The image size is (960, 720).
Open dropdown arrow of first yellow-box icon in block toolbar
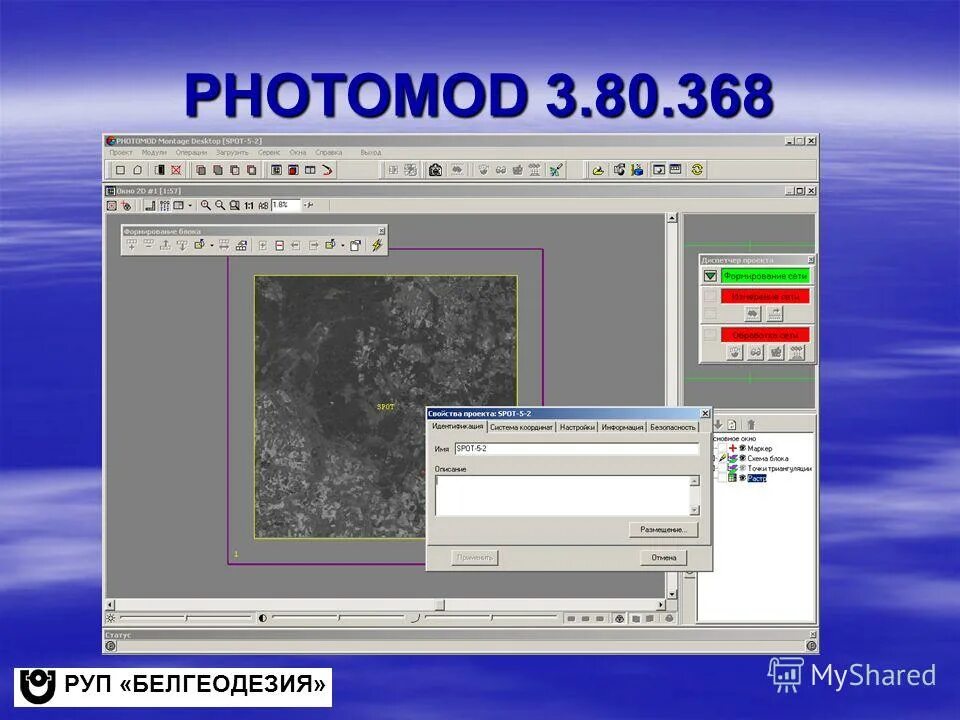(x=212, y=246)
